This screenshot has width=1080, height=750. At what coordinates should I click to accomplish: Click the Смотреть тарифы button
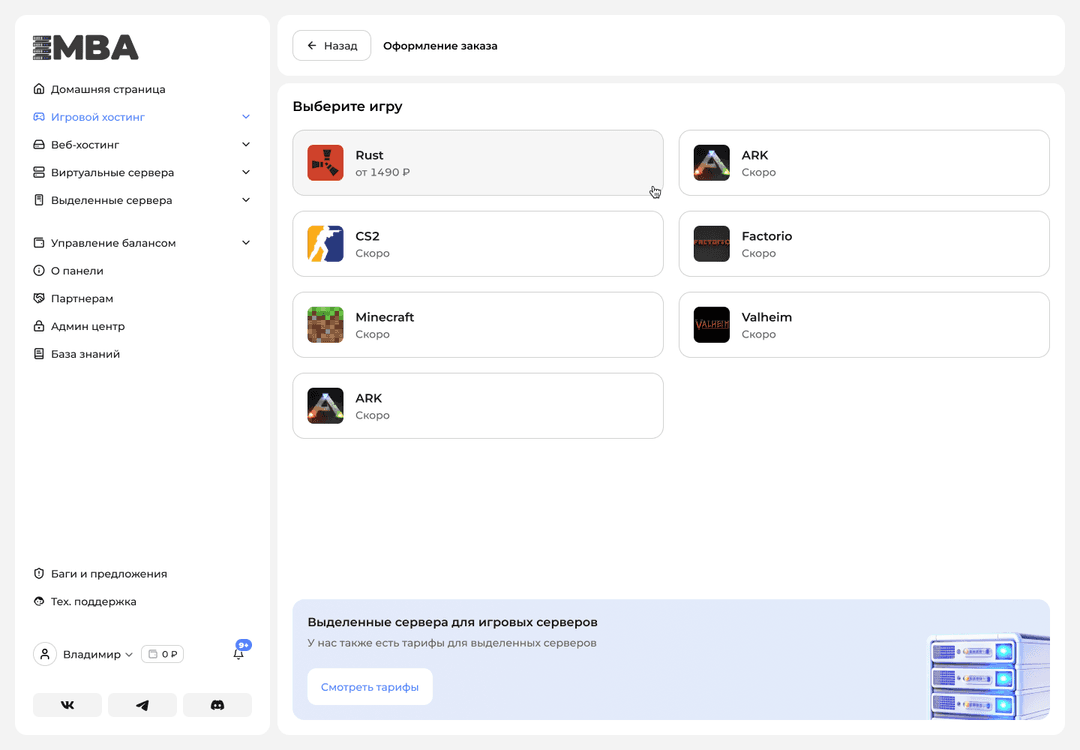[x=369, y=687]
